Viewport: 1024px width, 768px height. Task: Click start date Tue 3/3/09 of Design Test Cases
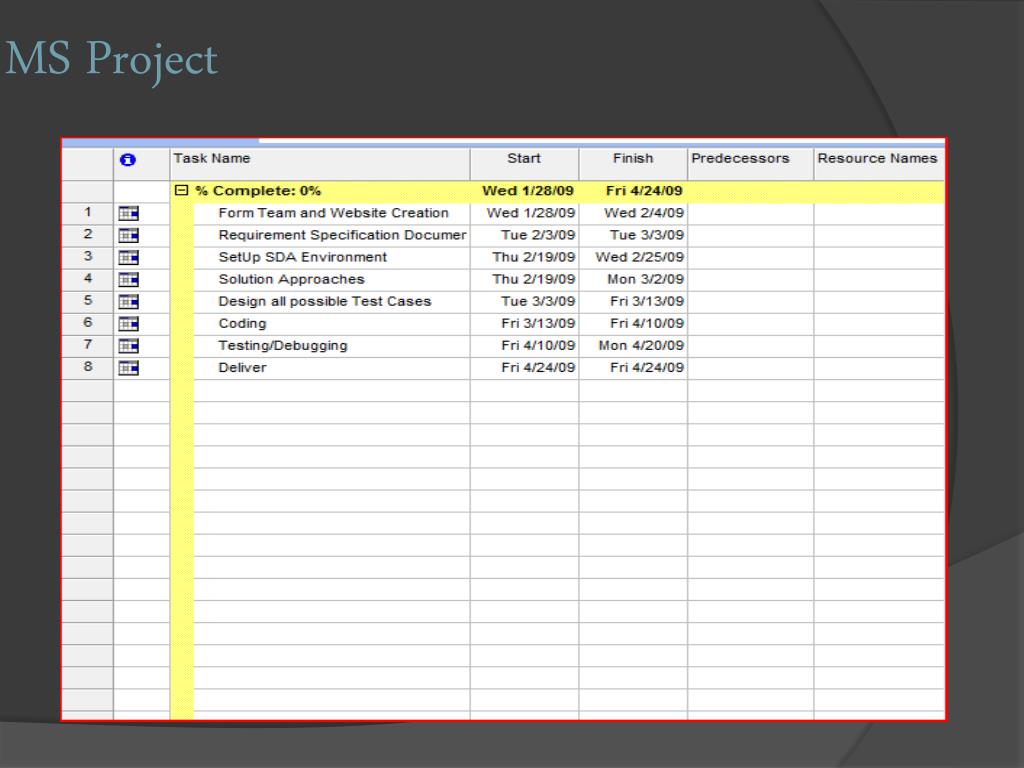click(x=538, y=302)
